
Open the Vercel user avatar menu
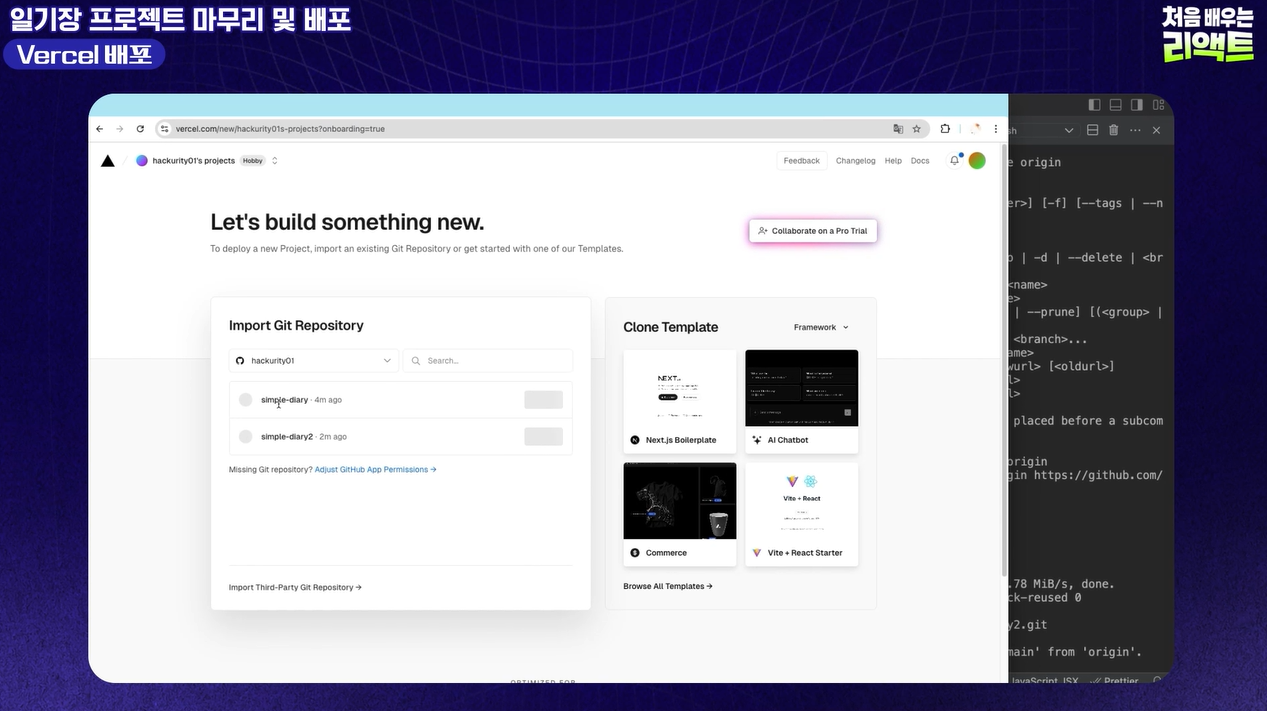pyautogui.click(x=977, y=160)
